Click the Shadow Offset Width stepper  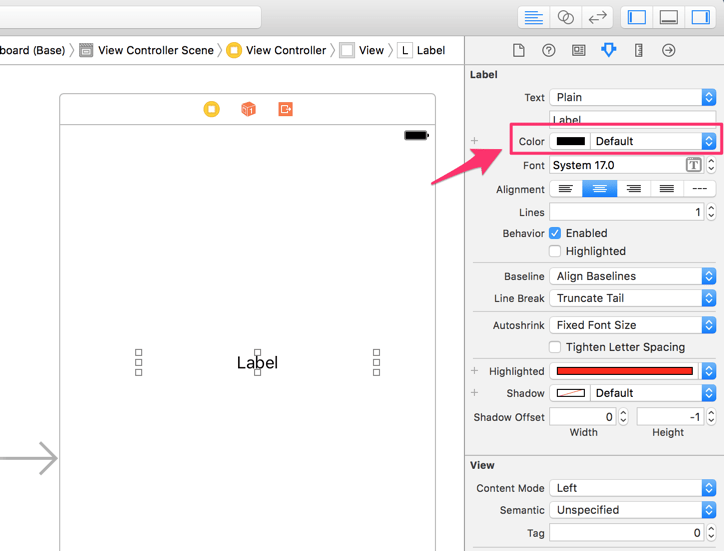click(623, 417)
